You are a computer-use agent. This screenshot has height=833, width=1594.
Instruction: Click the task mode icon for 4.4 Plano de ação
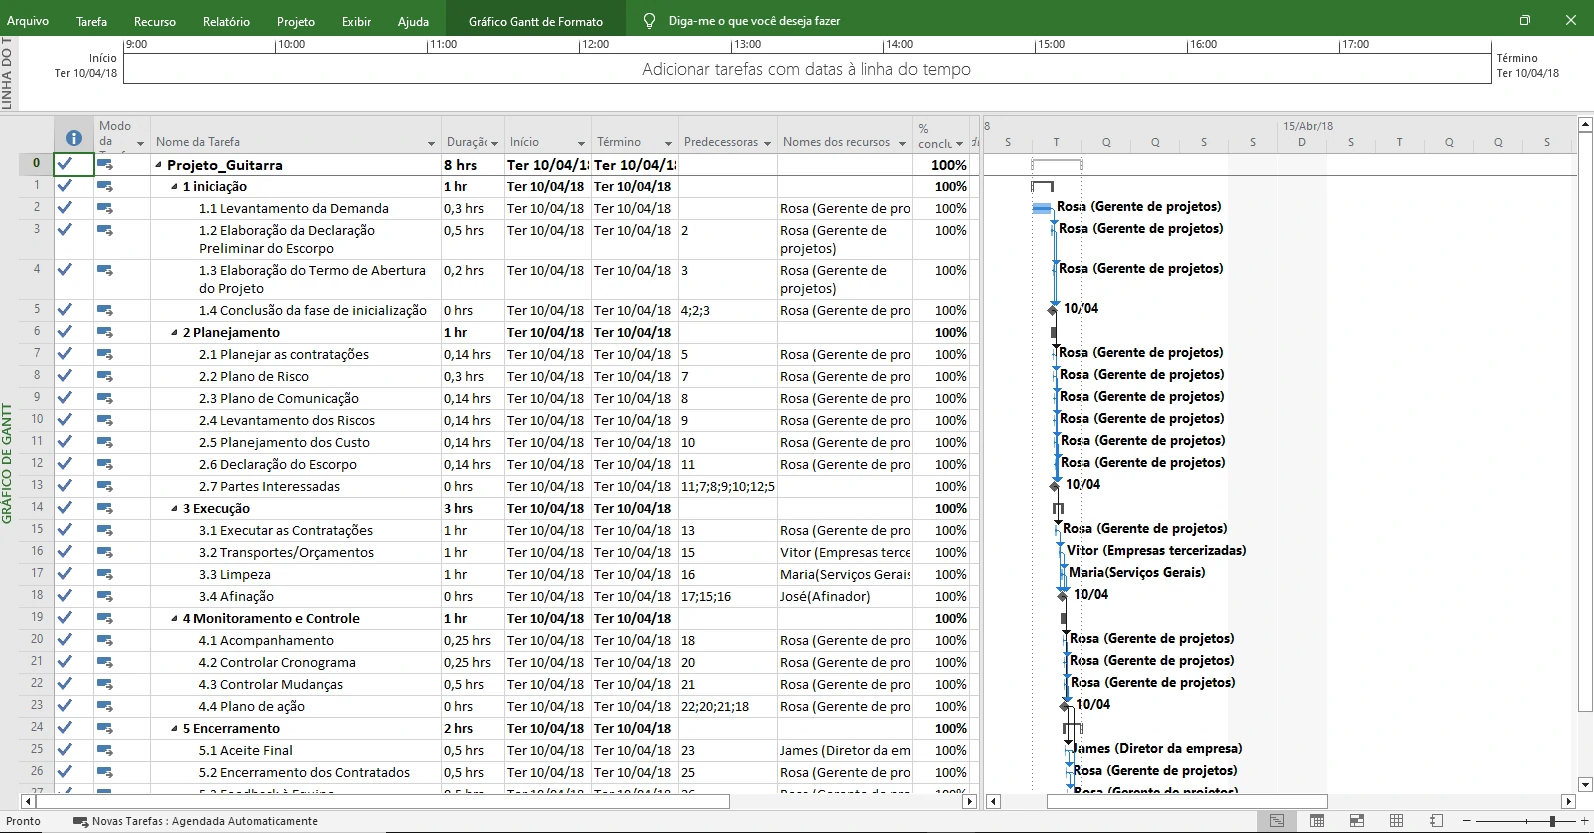pyautogui.click(x=105, y=706)
